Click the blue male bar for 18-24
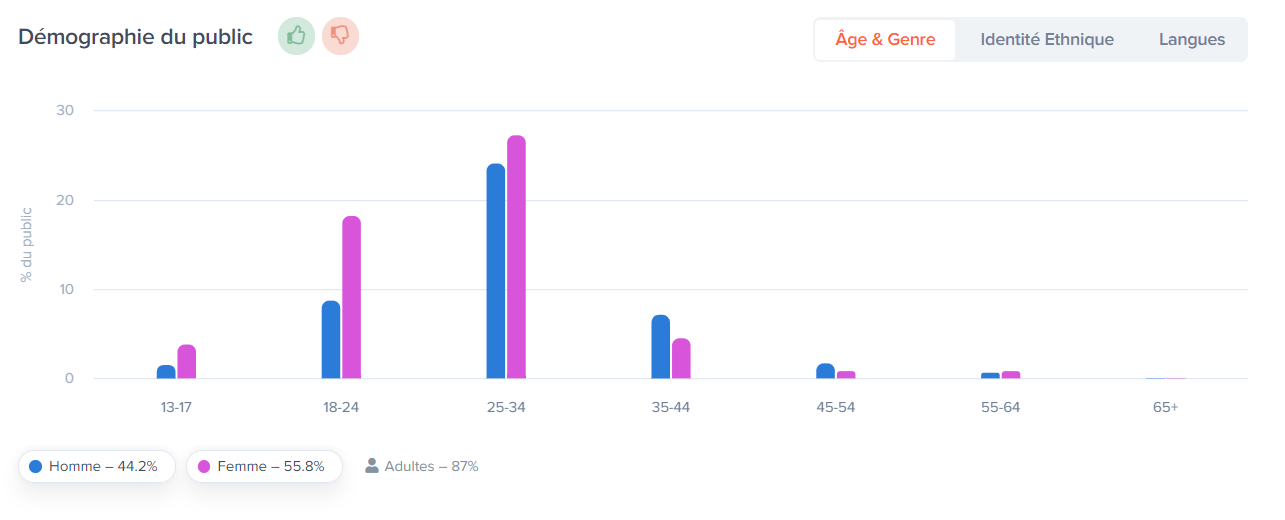 (331, 340)
